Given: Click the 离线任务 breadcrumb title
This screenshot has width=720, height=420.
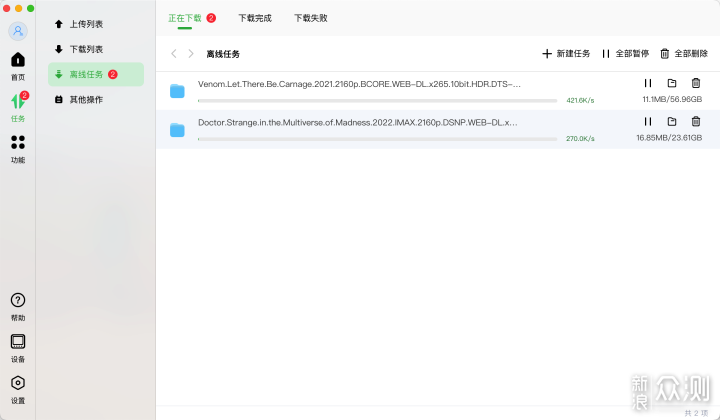Looking at the screenshot, I should pyautogui.click(x=223, y=54).
